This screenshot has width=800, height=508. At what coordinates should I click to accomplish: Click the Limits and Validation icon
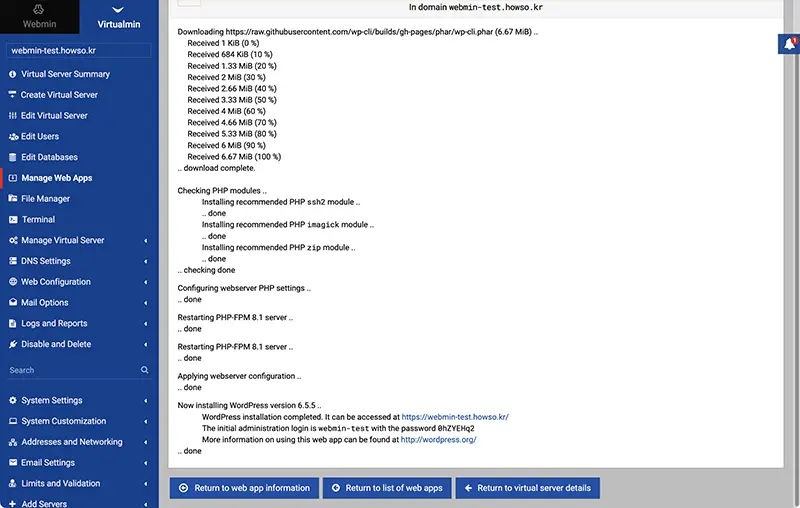[x=13, y=484]
